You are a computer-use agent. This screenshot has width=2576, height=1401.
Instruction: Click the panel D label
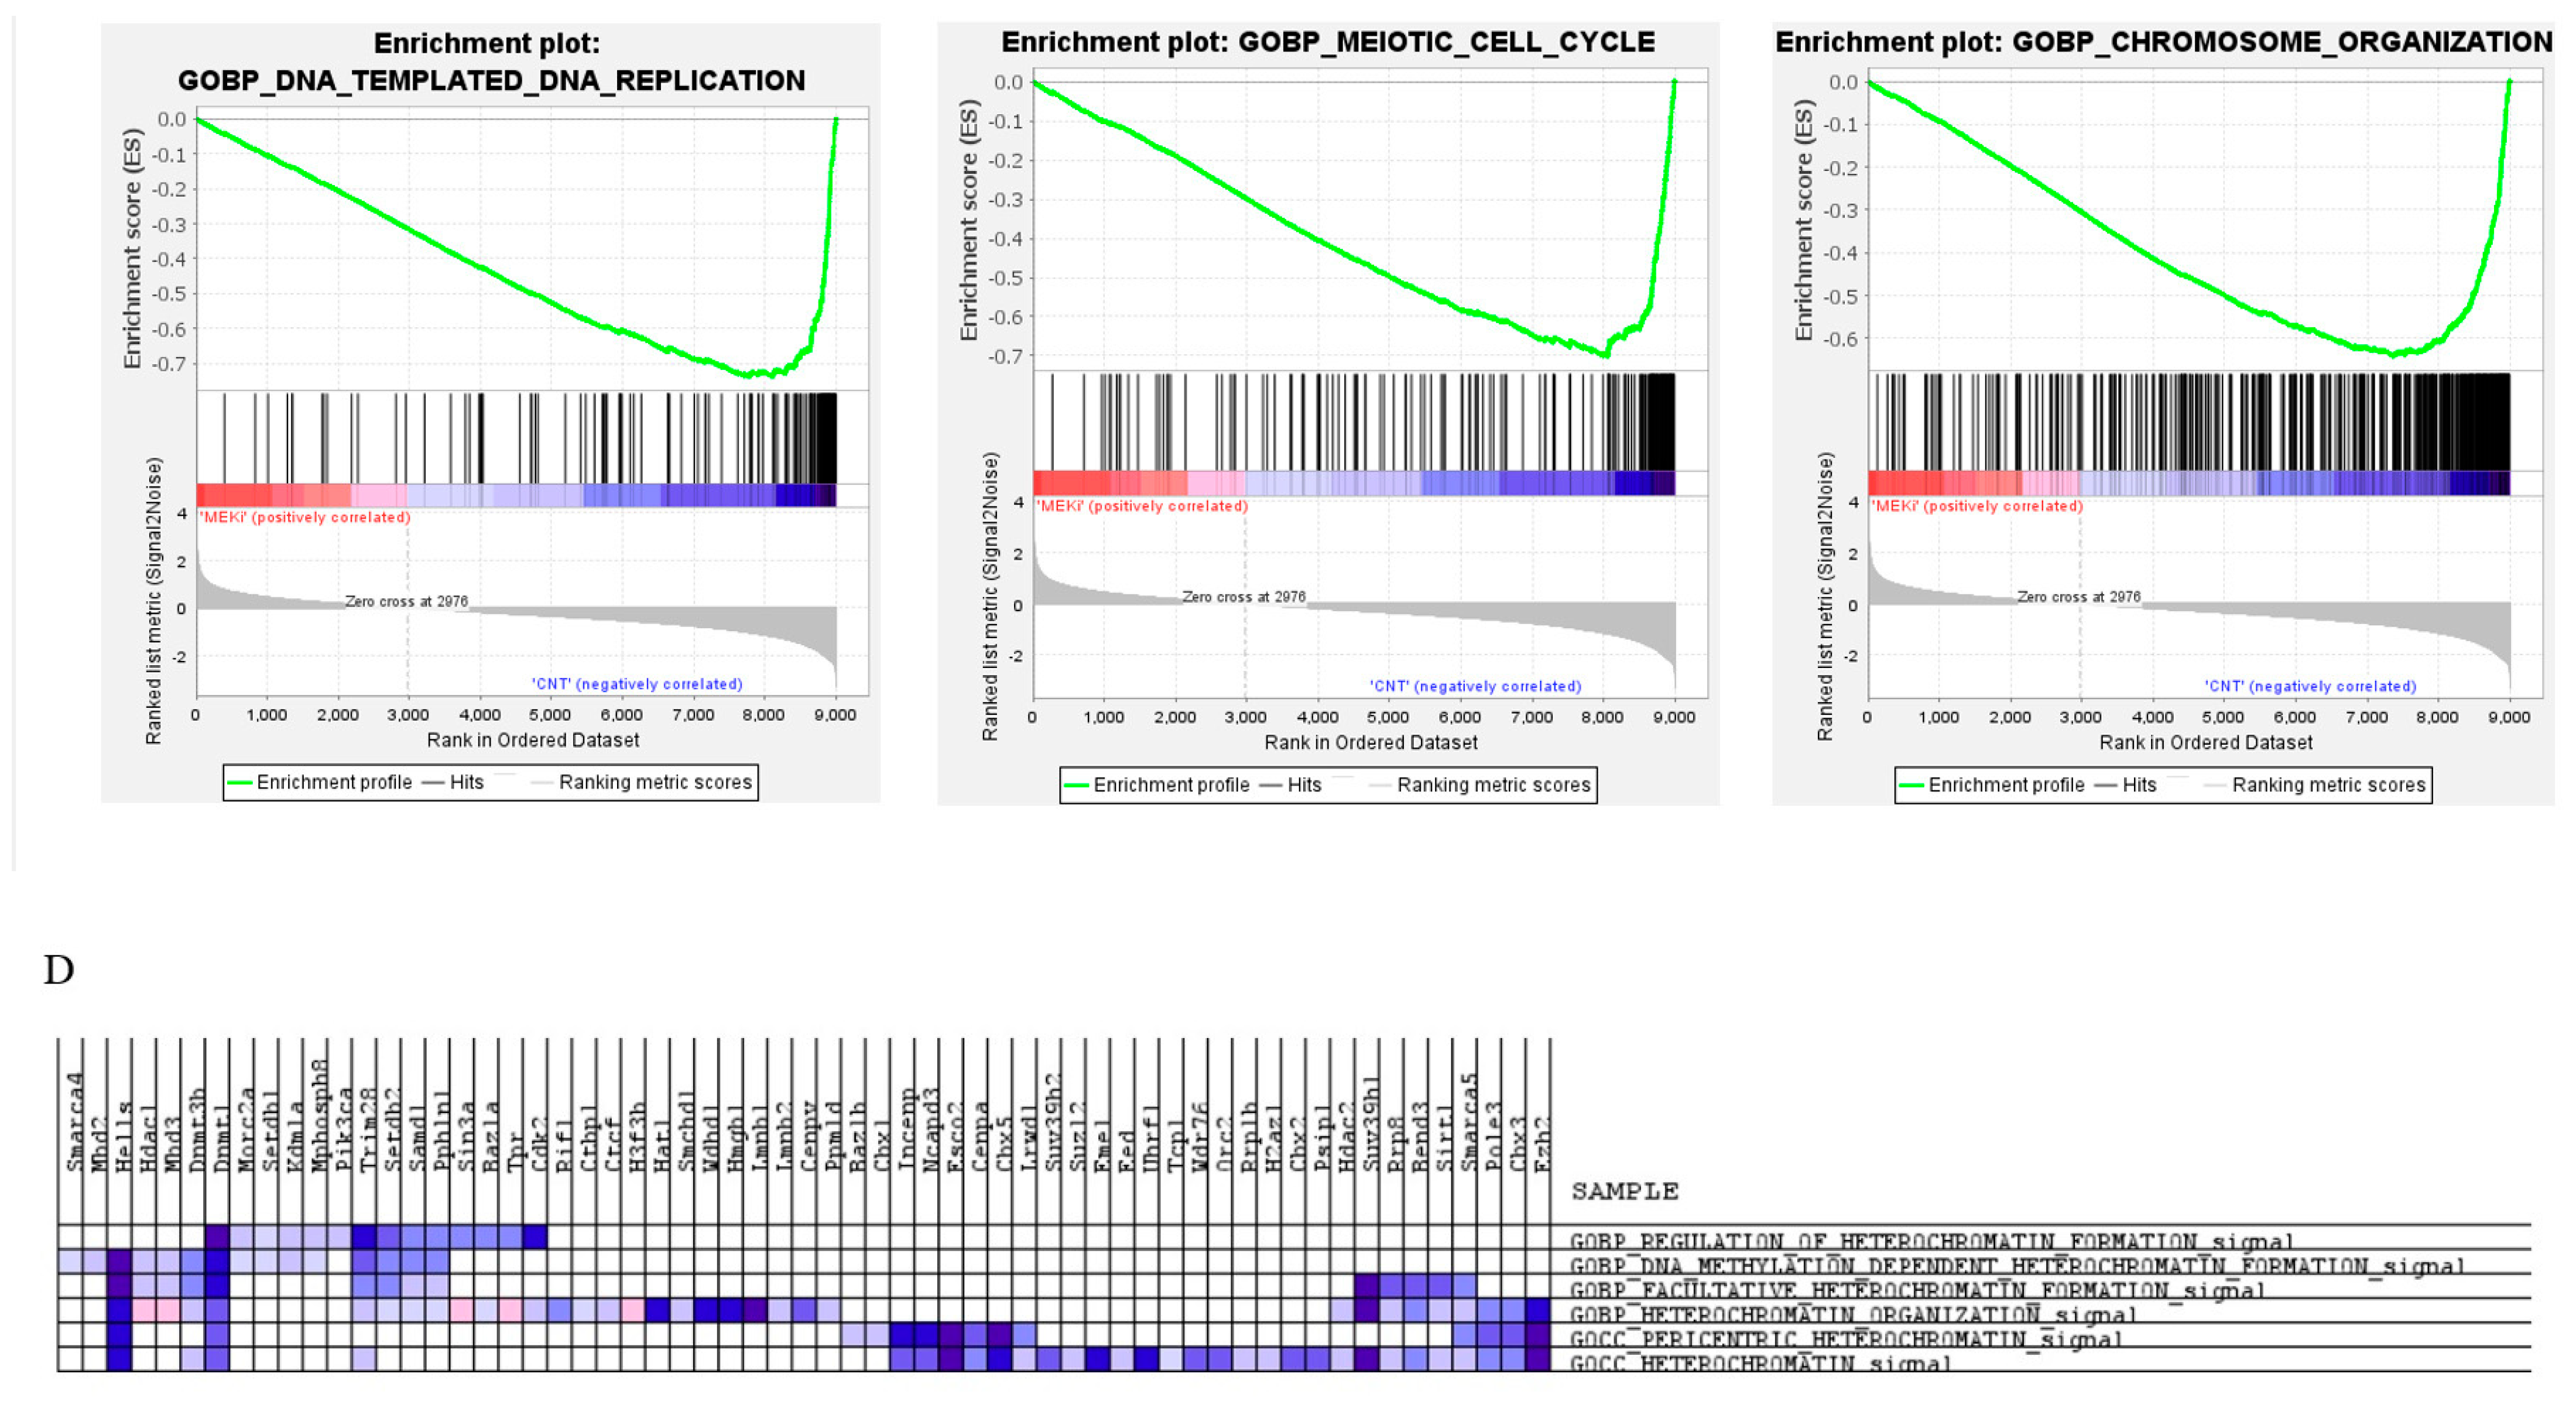58,970
